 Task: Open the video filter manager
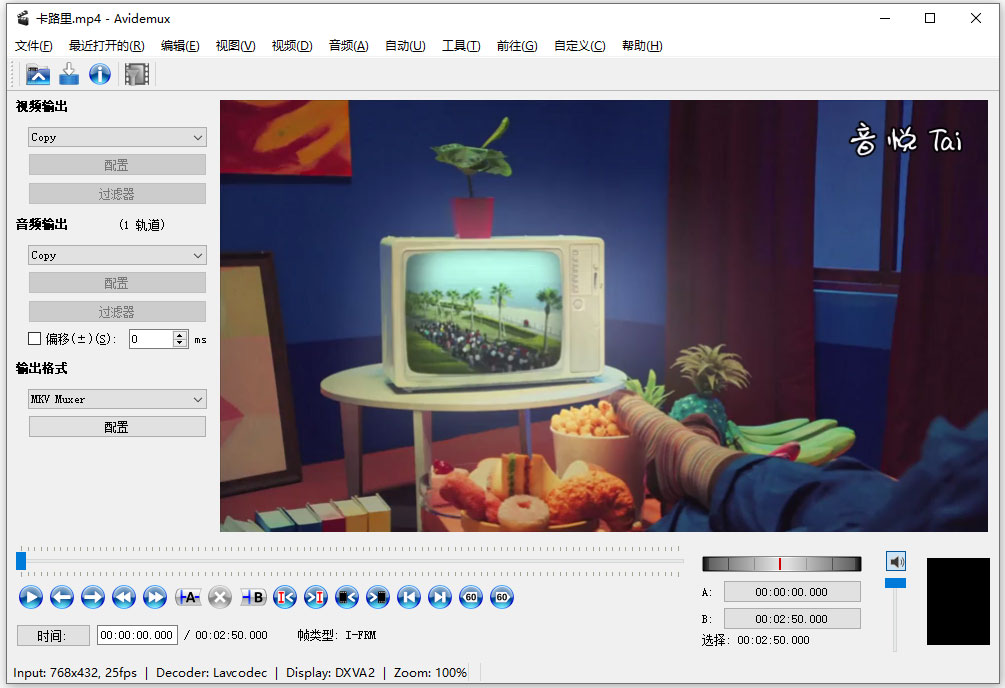(136, 74)
